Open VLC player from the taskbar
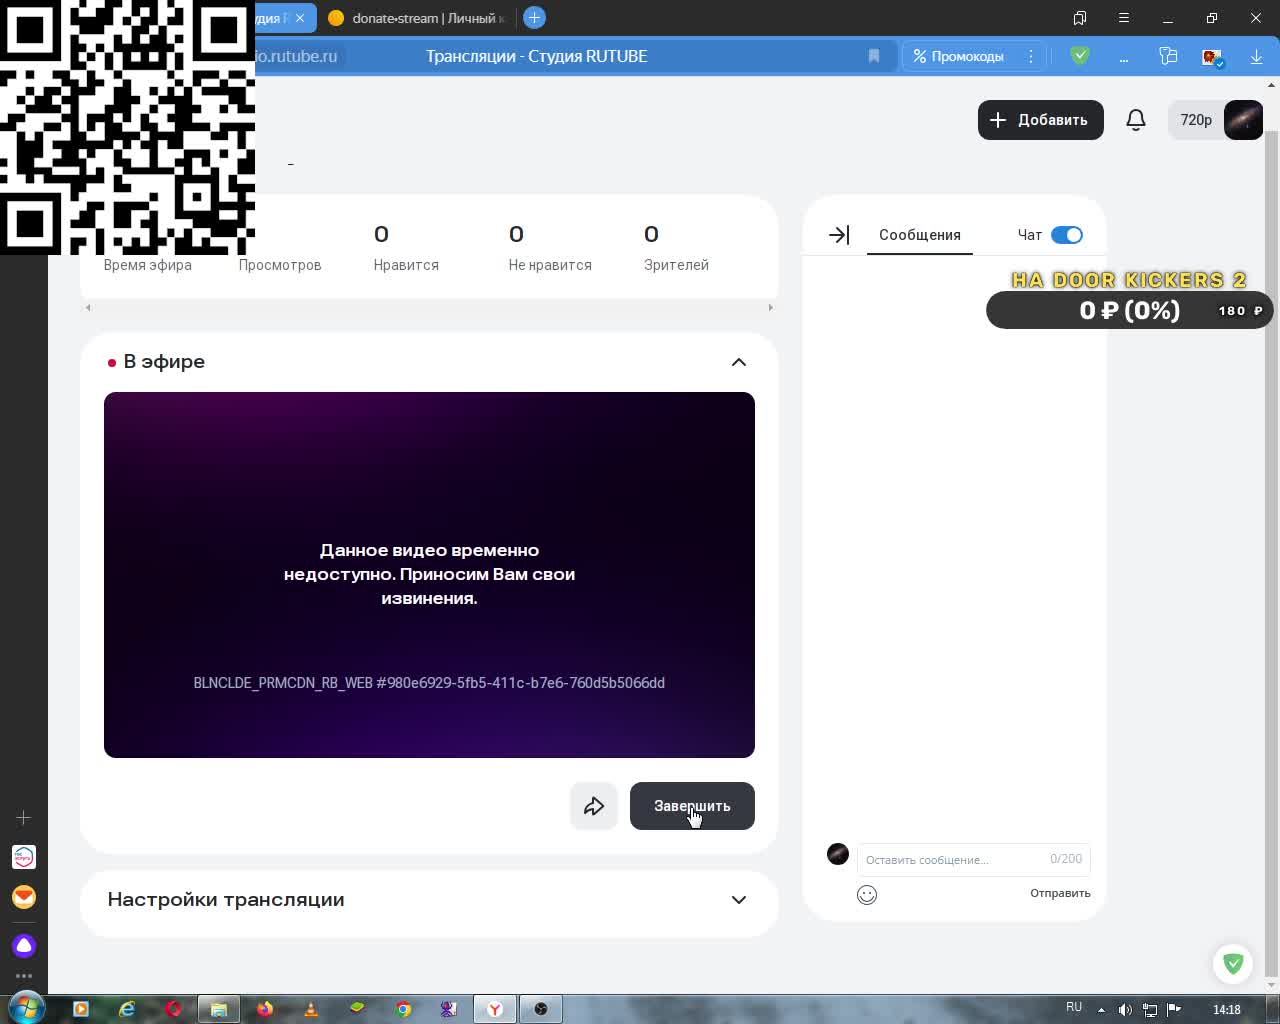This screenshot has height=1024, width=1280. coord(311,1009)
